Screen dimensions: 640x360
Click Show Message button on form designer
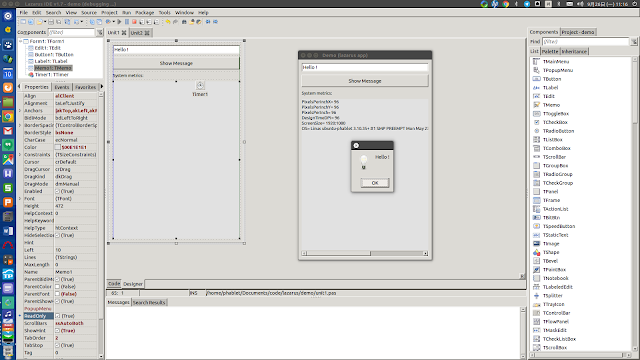[176, 63]
